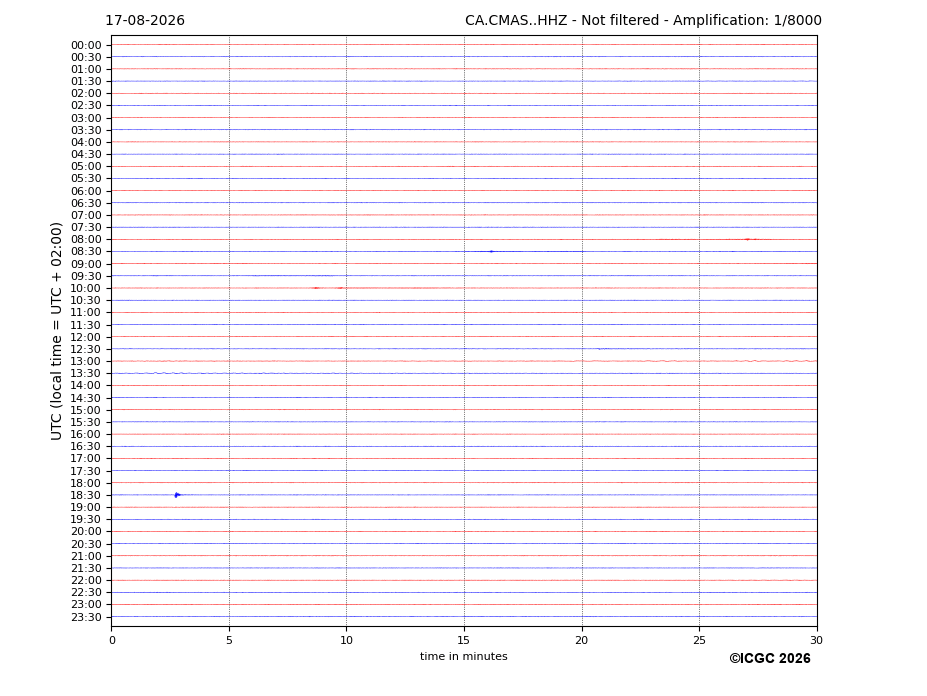Click the 23:30 time label
Screen dimensions: 927x696
click(86, 617)
